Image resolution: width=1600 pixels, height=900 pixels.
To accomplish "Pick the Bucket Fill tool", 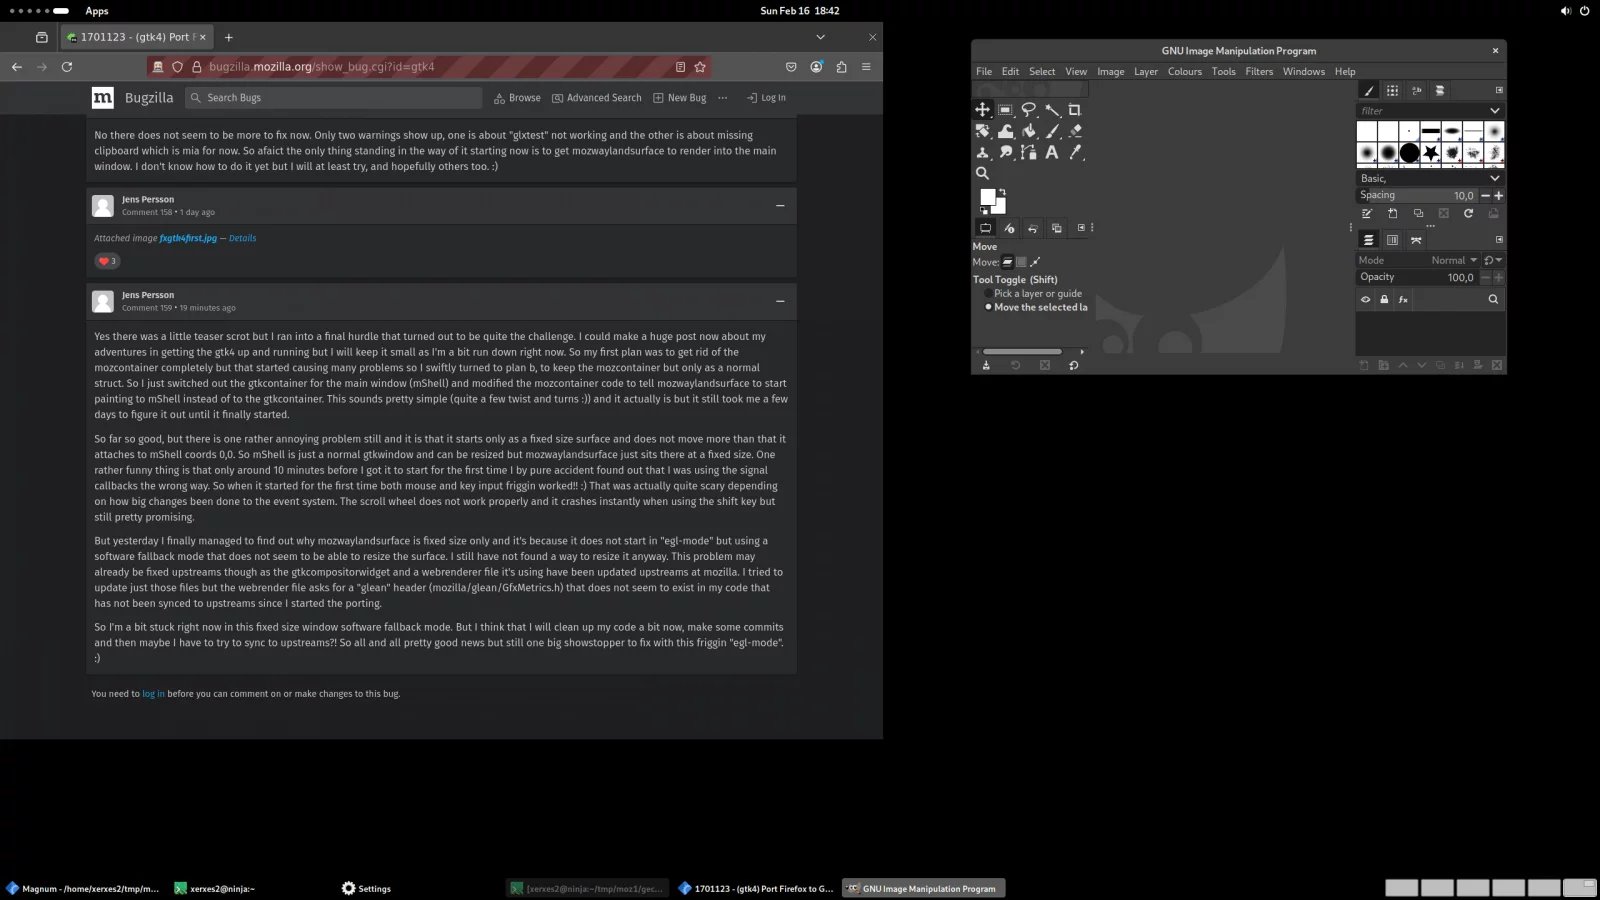I will click(1028, 131).
